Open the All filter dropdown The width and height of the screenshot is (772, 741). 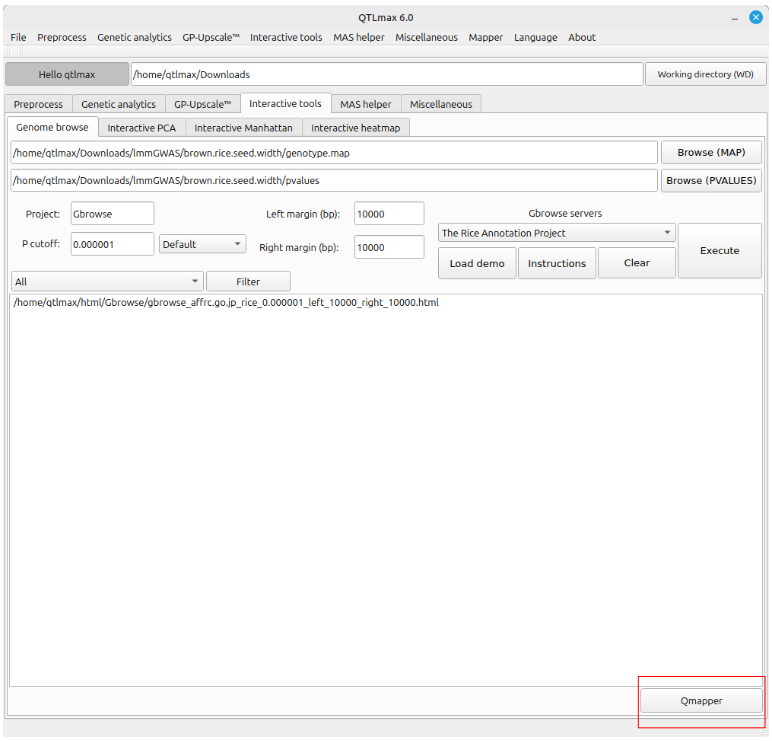point(106,282)
